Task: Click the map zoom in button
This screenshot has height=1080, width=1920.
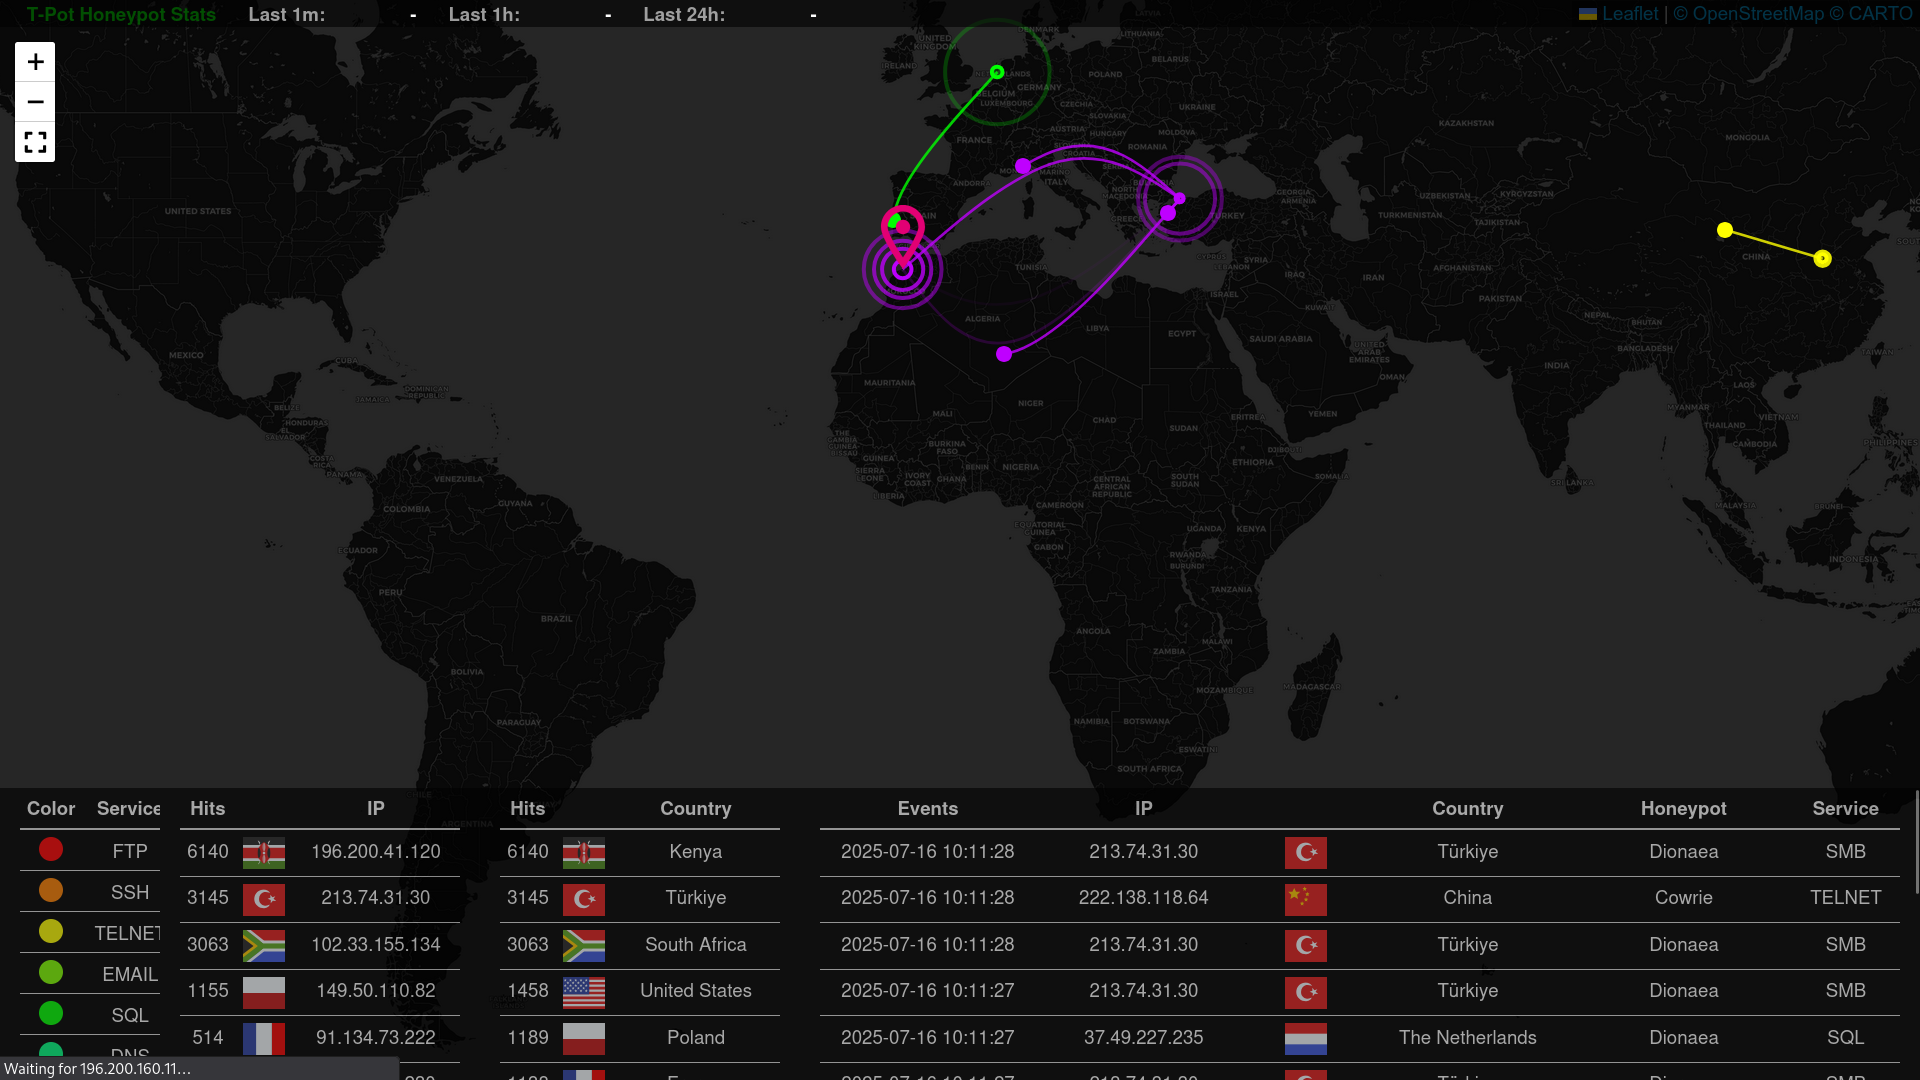Action: 35,62
